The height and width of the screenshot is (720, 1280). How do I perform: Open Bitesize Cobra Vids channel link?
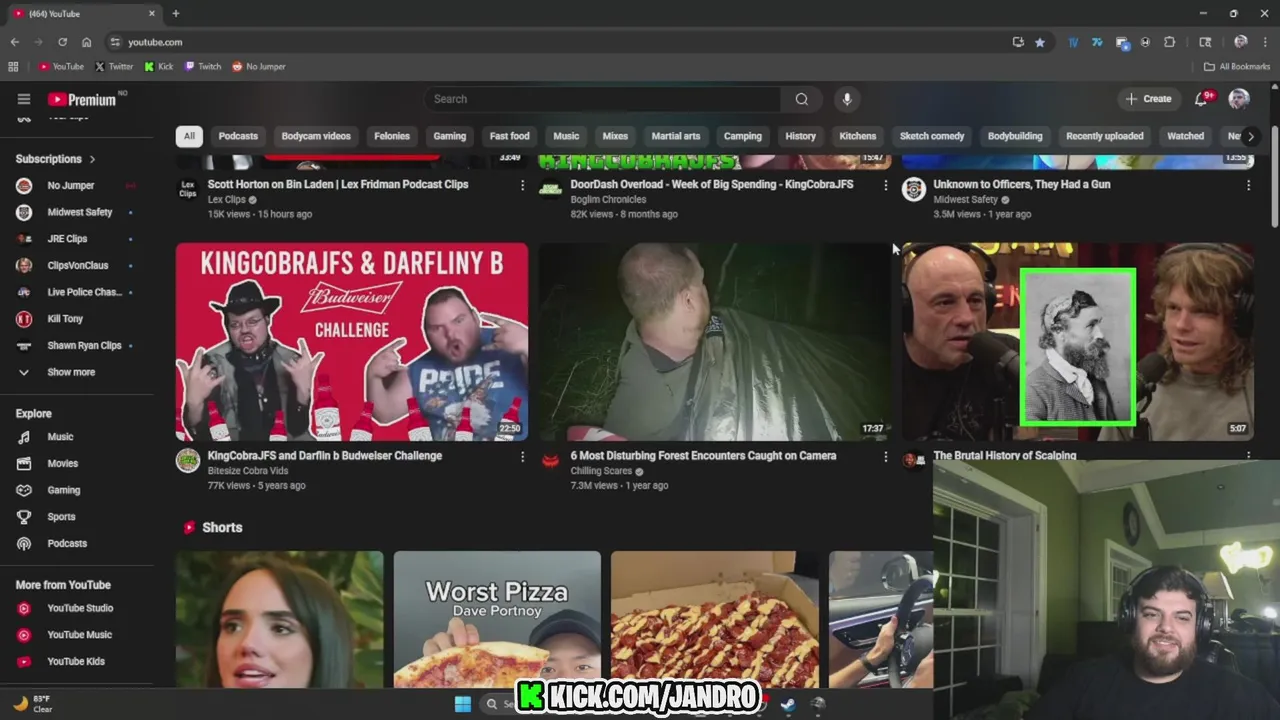(247, 471)
